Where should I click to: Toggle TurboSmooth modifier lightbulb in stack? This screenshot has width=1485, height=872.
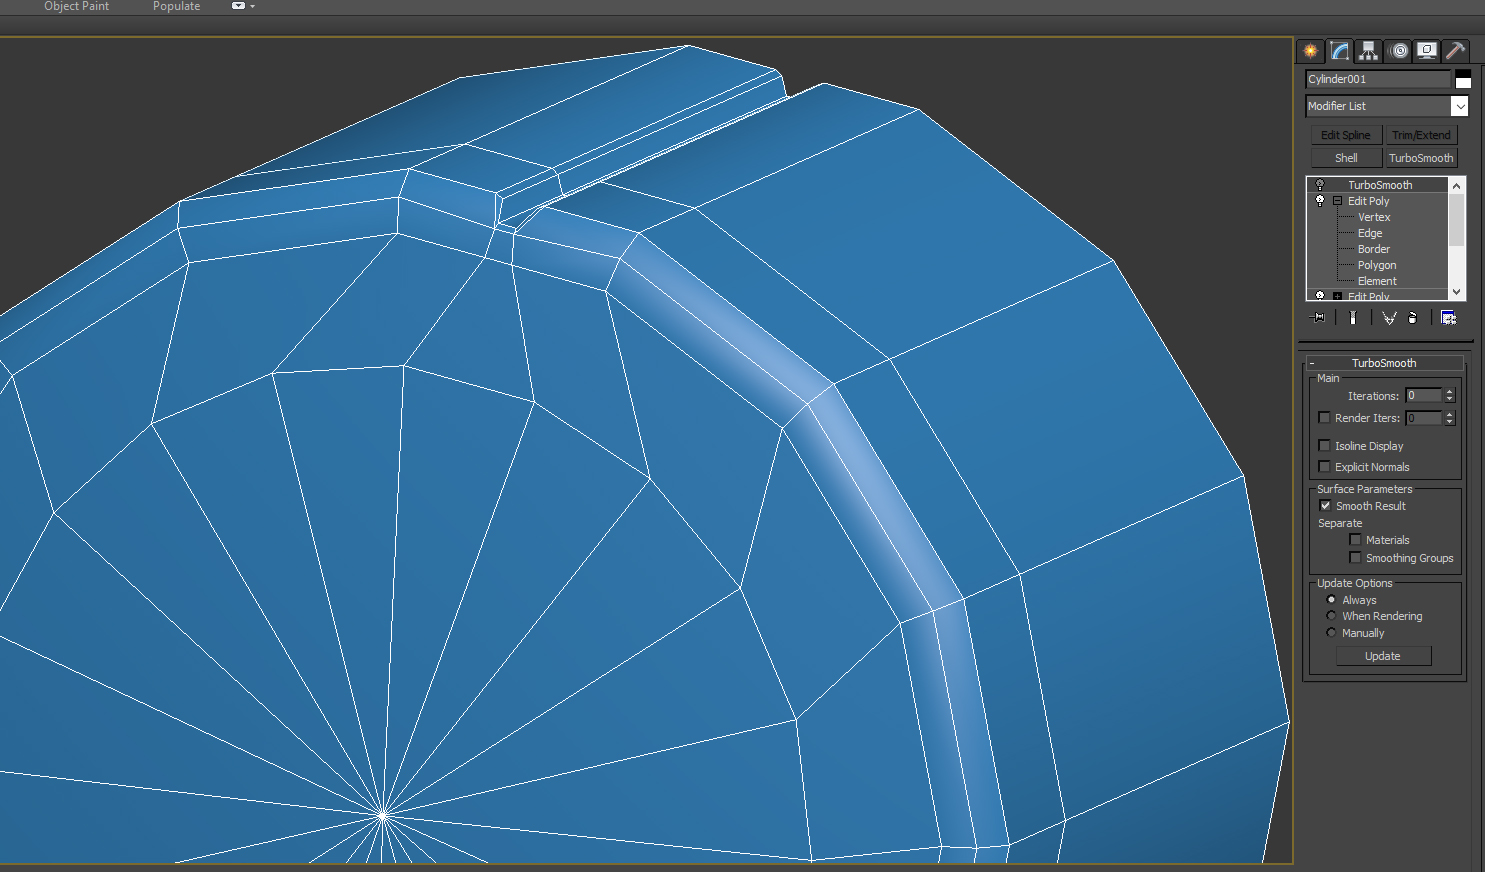point(1320,185)
